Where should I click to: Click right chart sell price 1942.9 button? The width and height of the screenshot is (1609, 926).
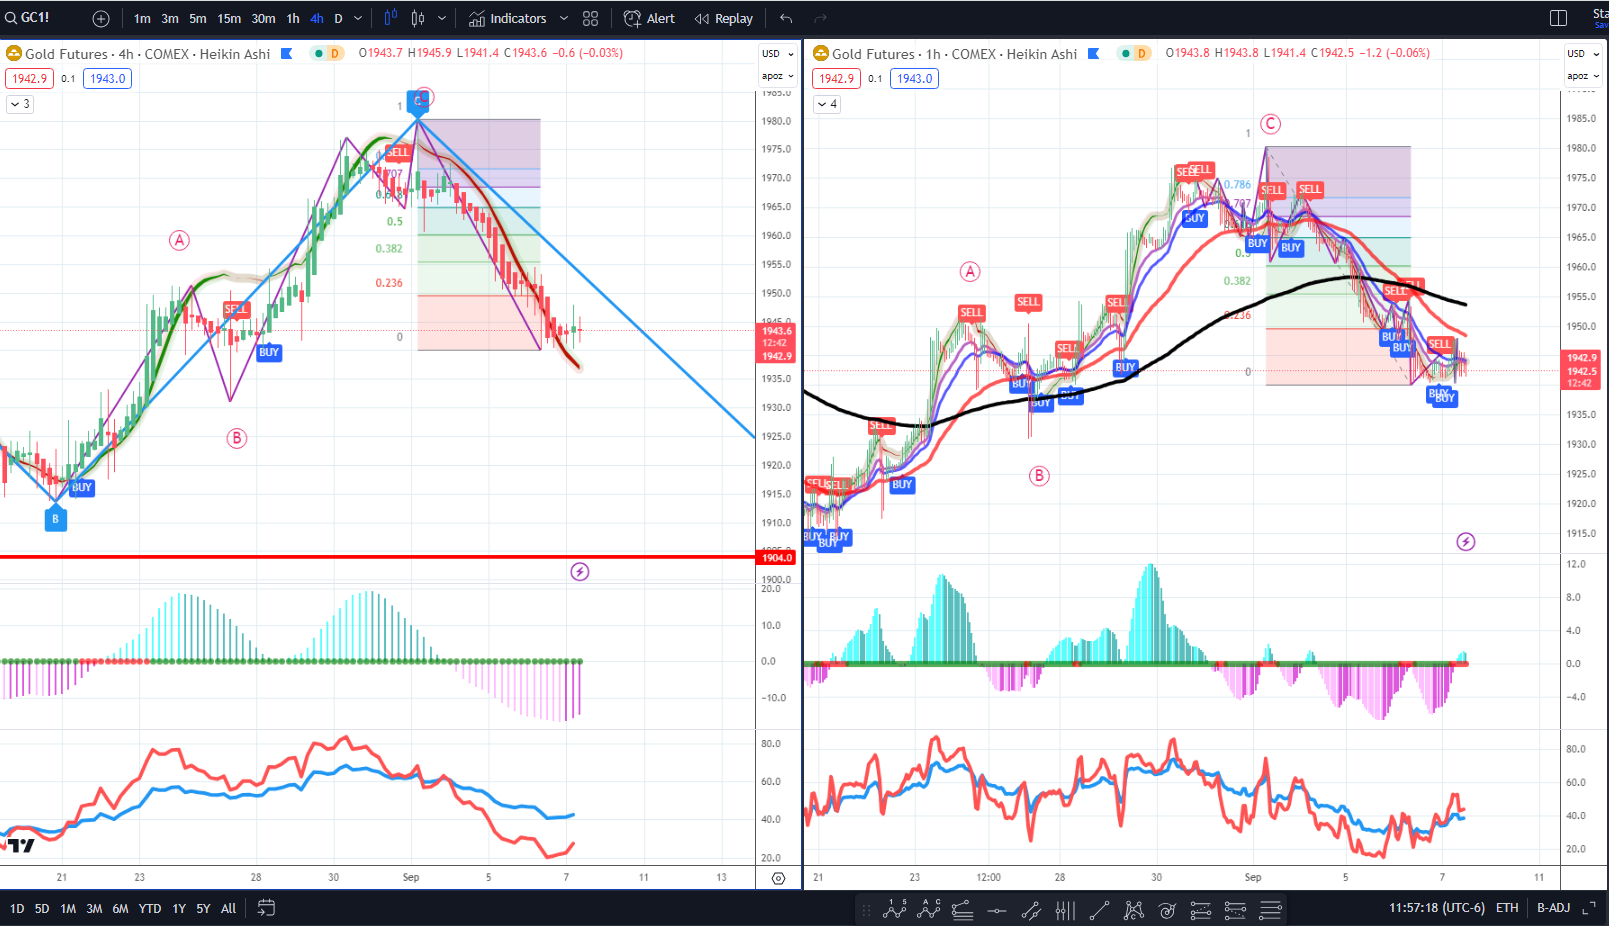point(837,78)
